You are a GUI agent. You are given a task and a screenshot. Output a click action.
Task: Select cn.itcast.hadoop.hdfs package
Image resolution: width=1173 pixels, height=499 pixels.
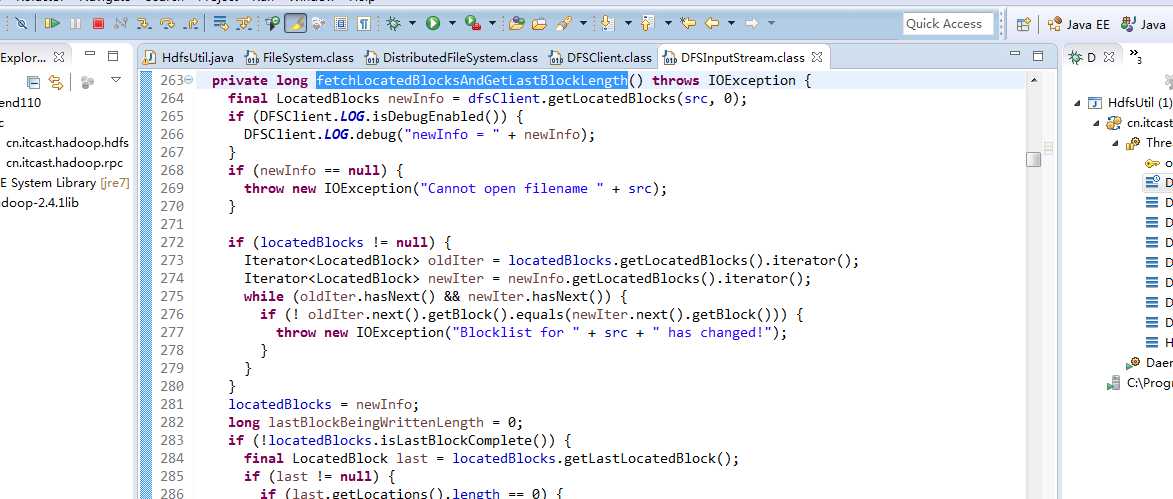(67, 142)
